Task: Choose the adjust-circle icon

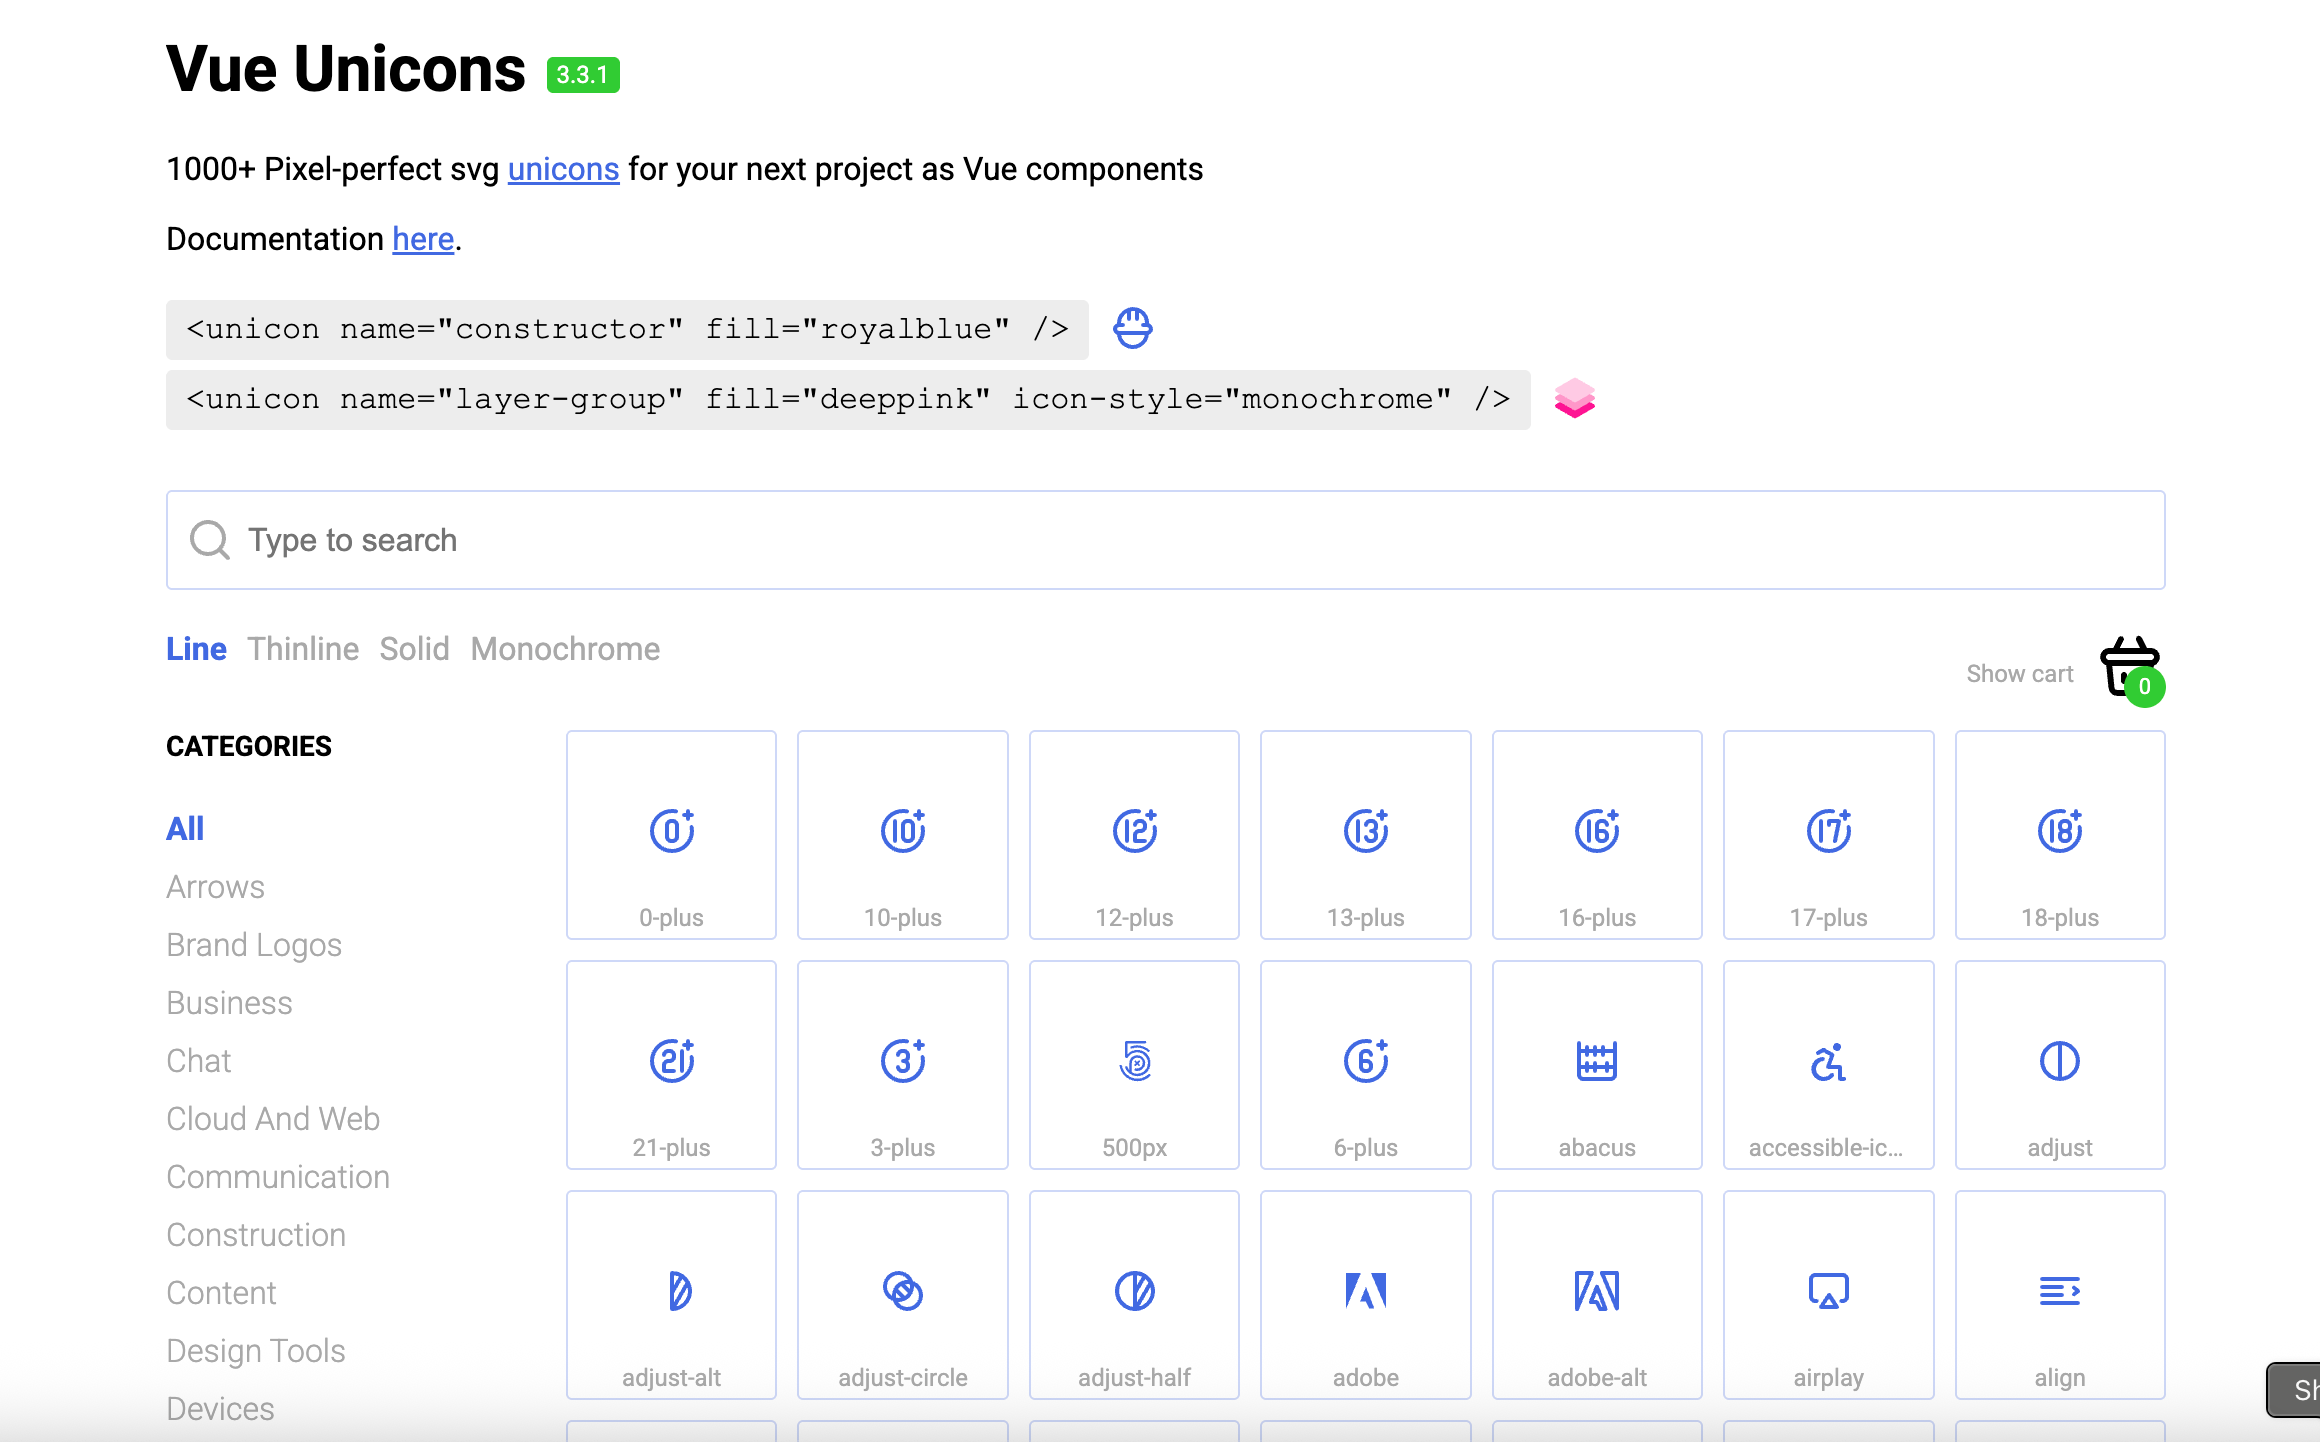Action: [x=902, y=1295]
